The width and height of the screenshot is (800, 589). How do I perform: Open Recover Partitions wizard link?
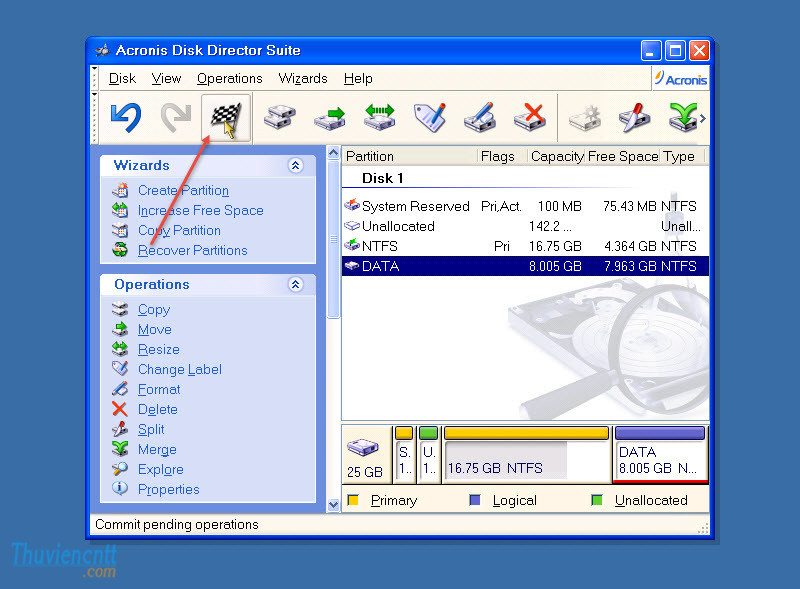point(192,251)
